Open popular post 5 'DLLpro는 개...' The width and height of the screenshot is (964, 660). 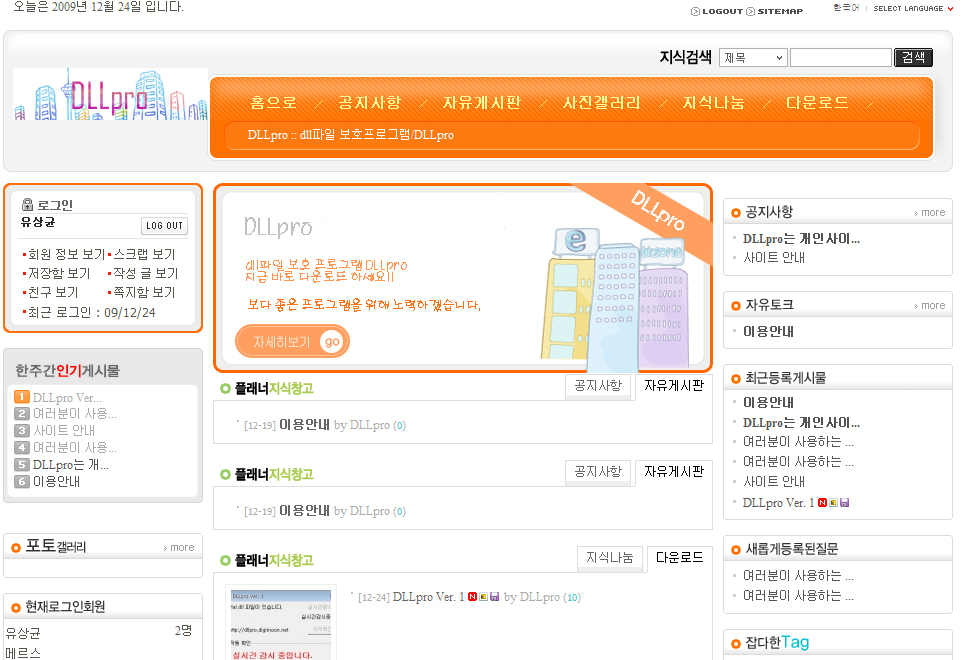71,465
